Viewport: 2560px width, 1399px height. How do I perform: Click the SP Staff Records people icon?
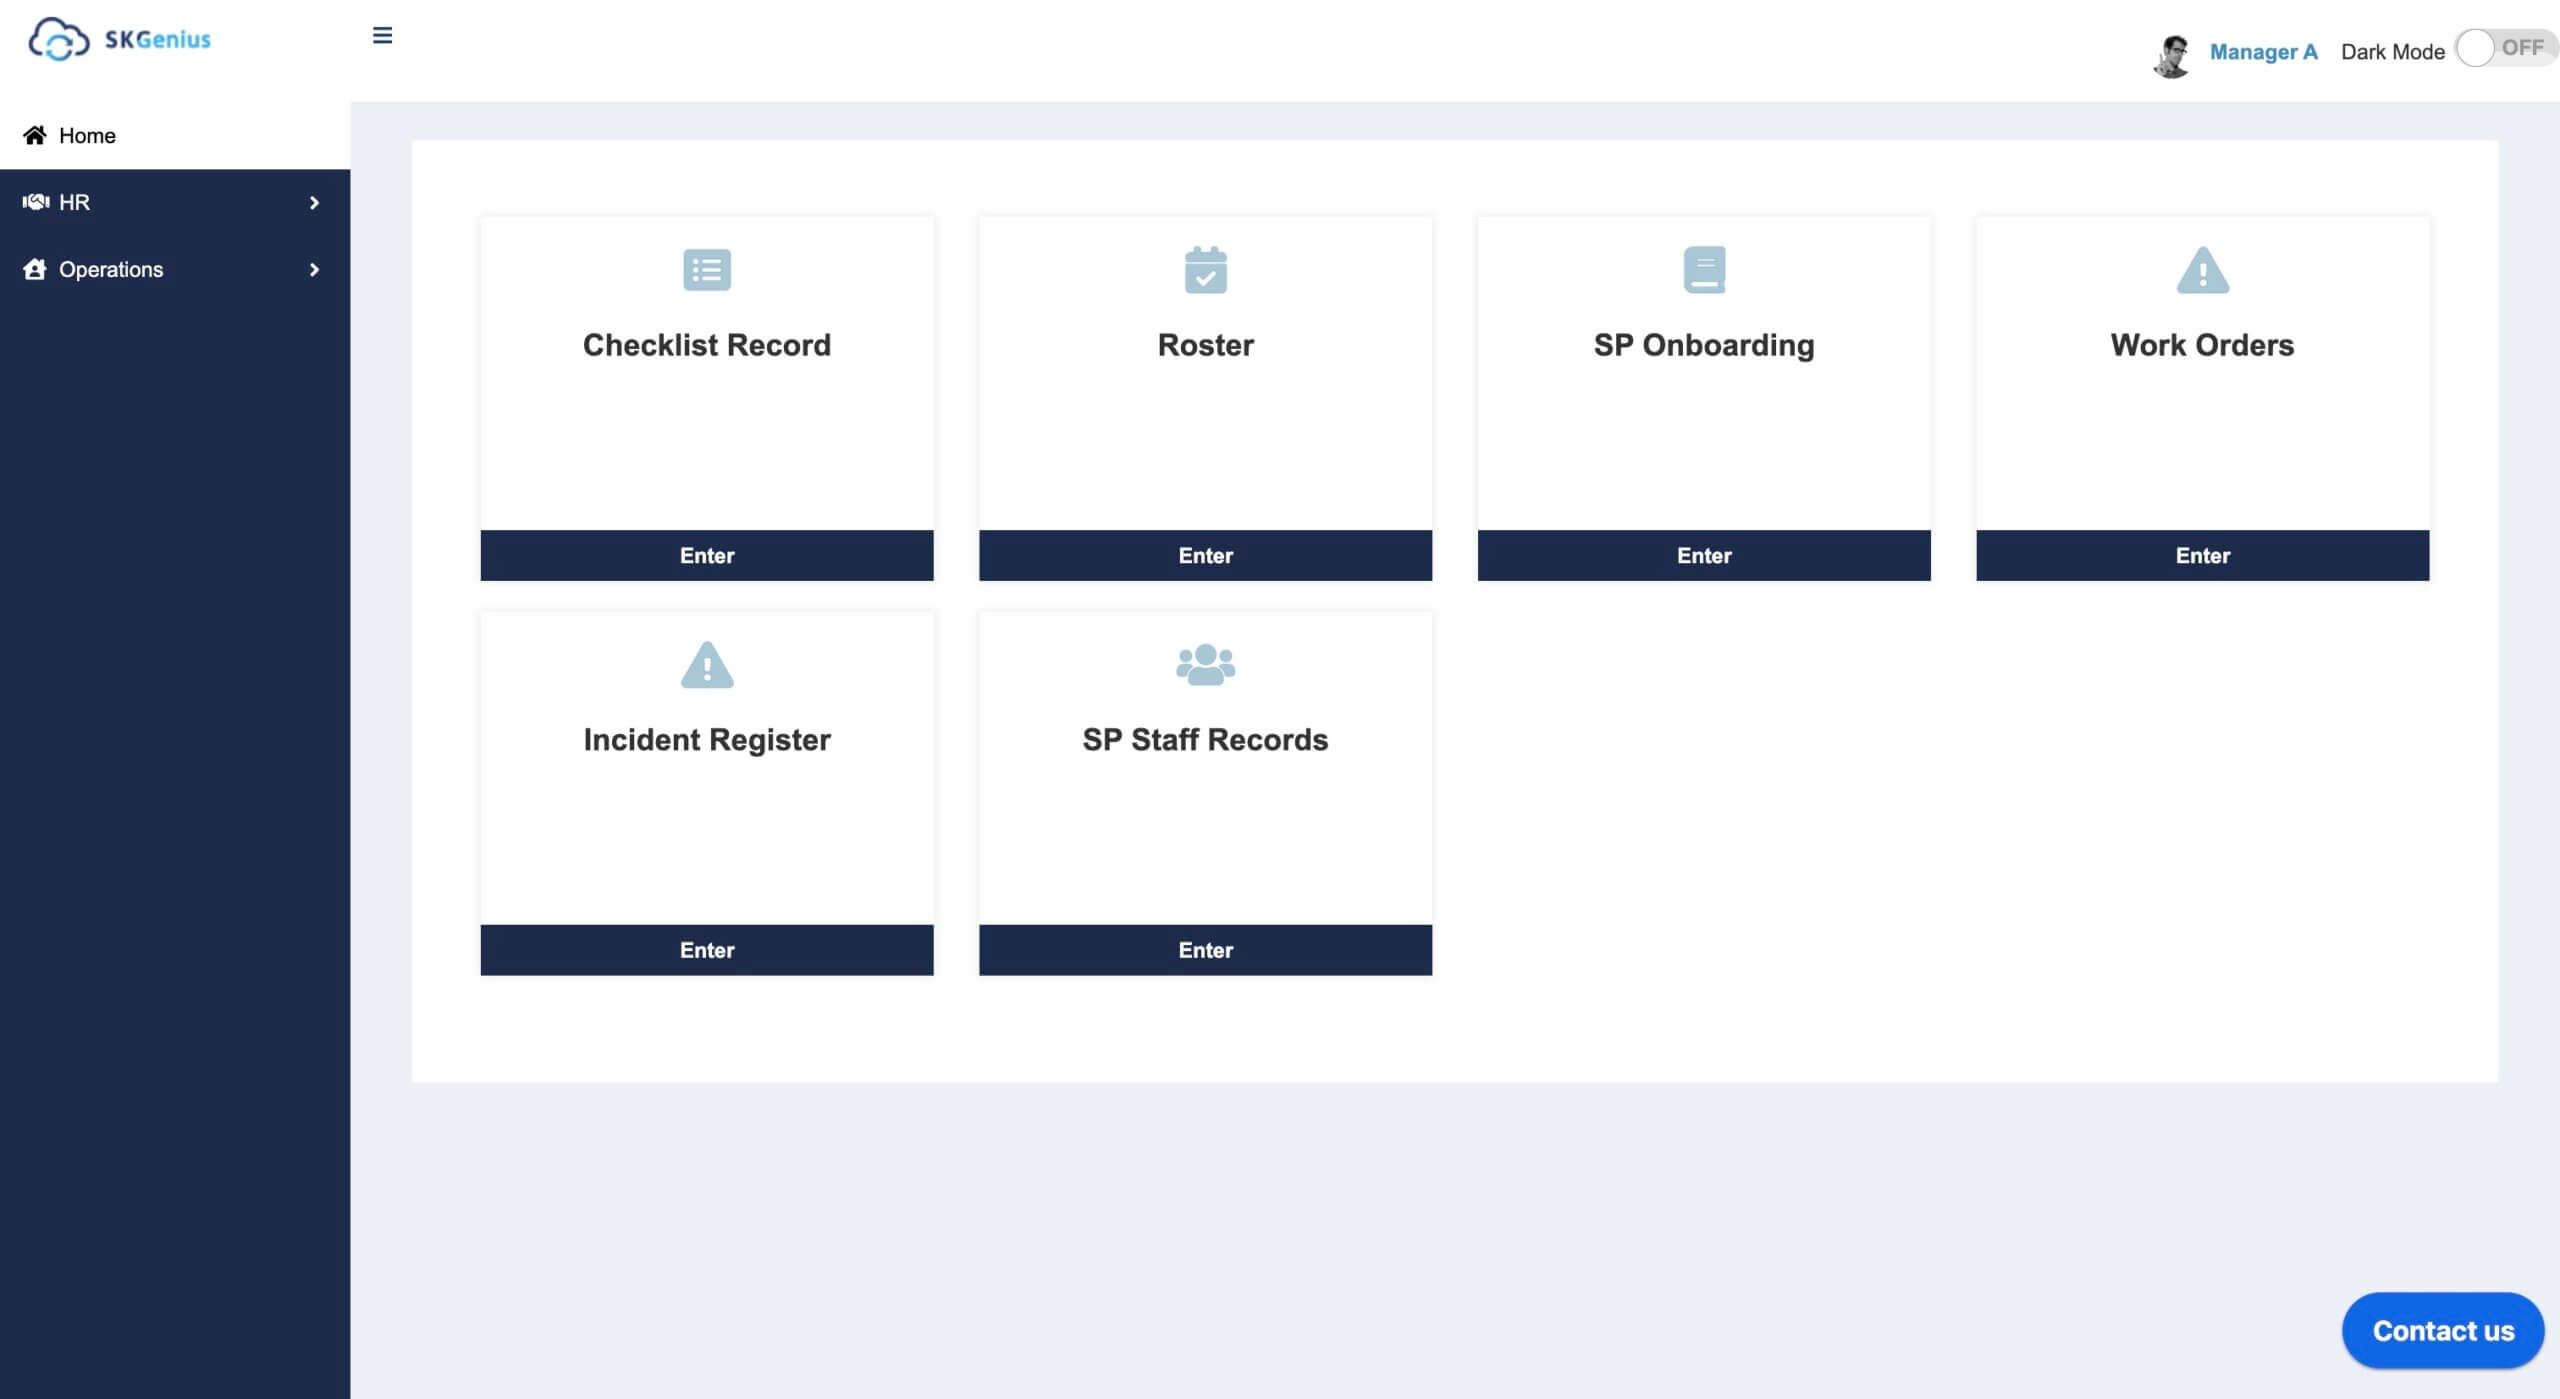[x=1205, y=665]
